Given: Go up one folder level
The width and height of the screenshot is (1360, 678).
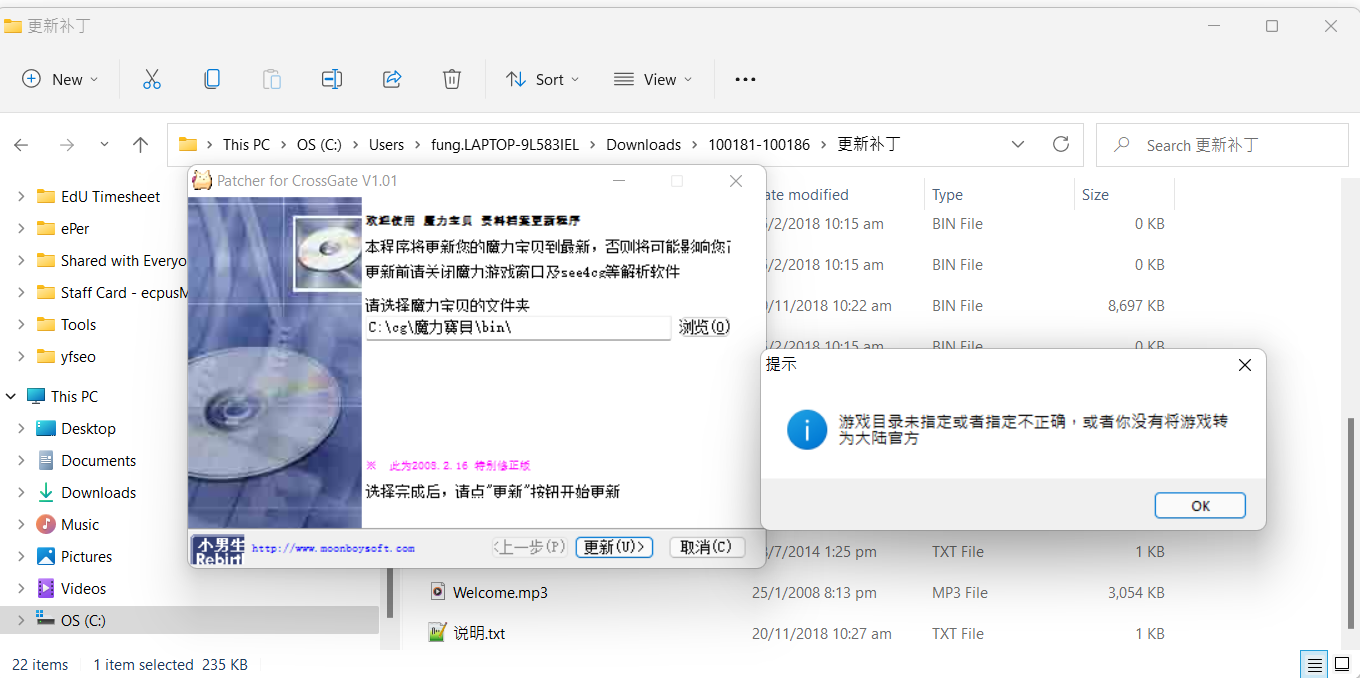Looking at the screenshot, I should click(140, 145).
